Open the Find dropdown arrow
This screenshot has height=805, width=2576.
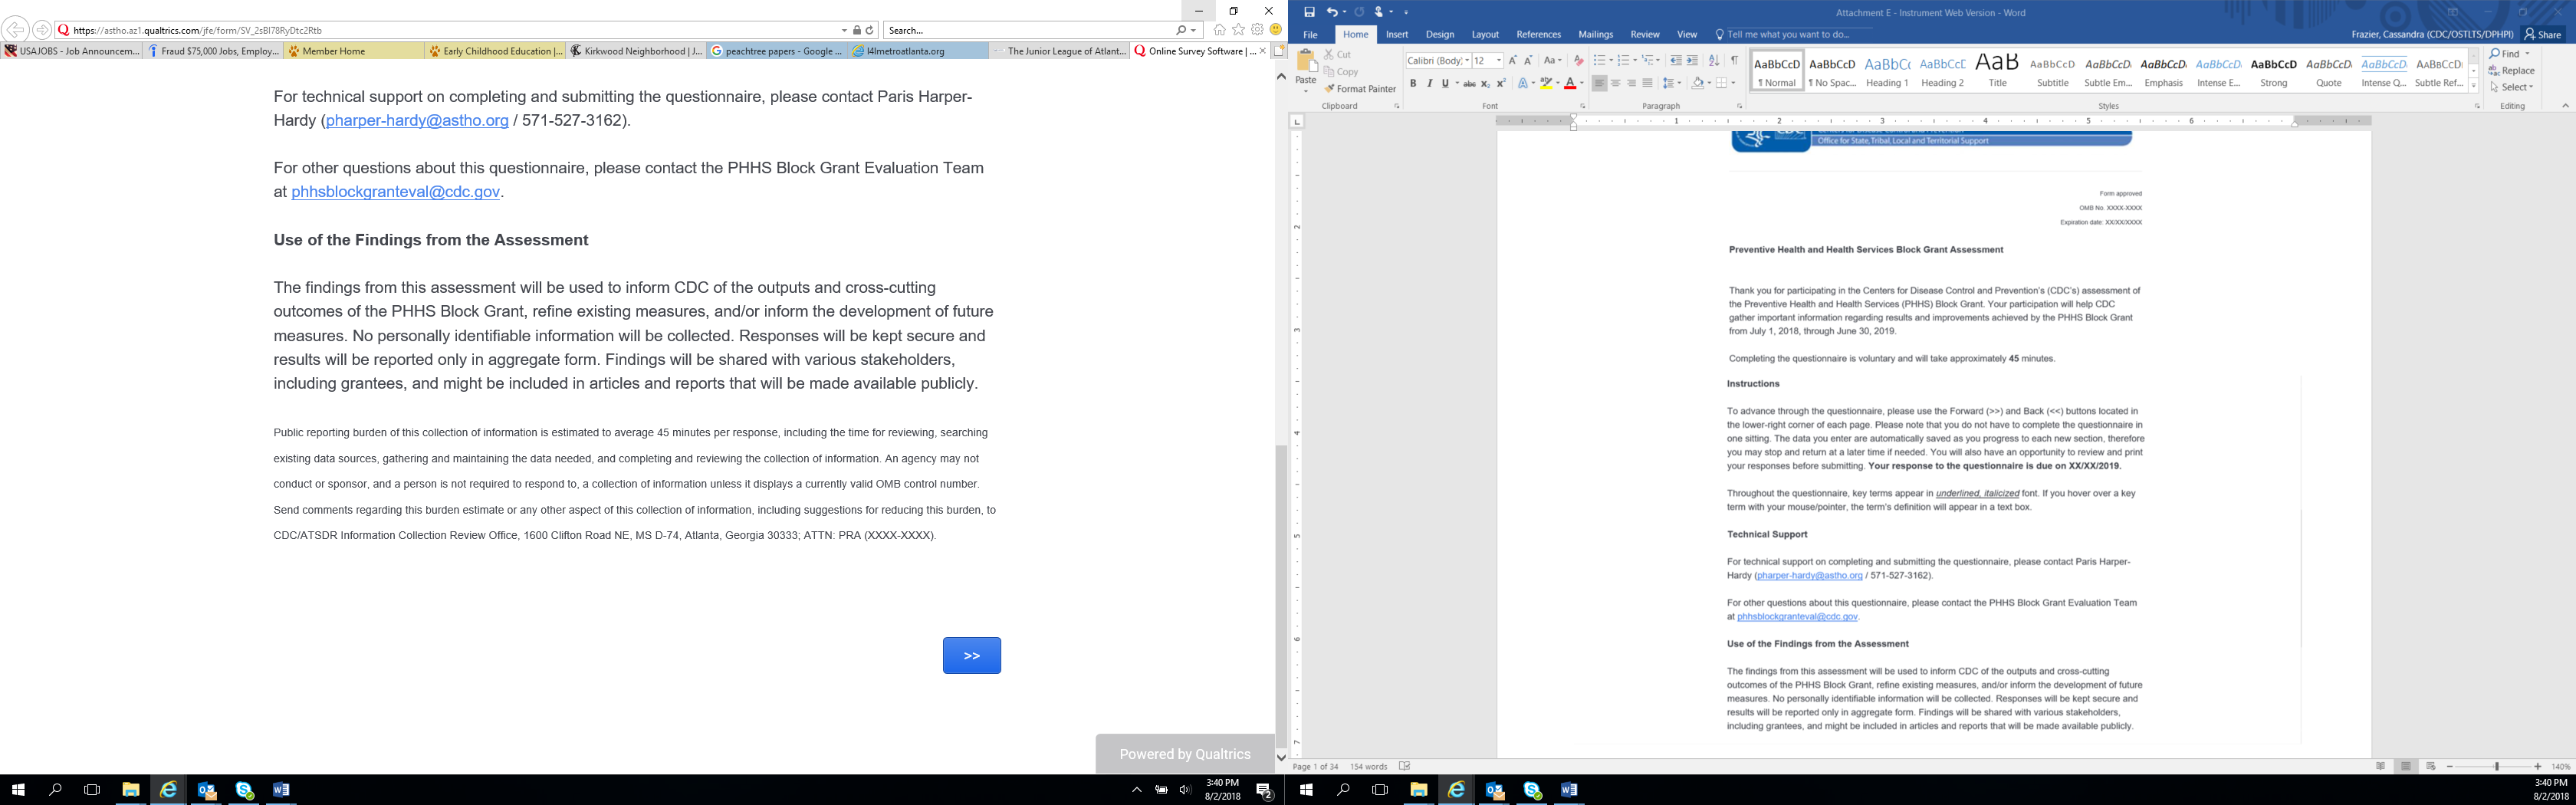2527,54
